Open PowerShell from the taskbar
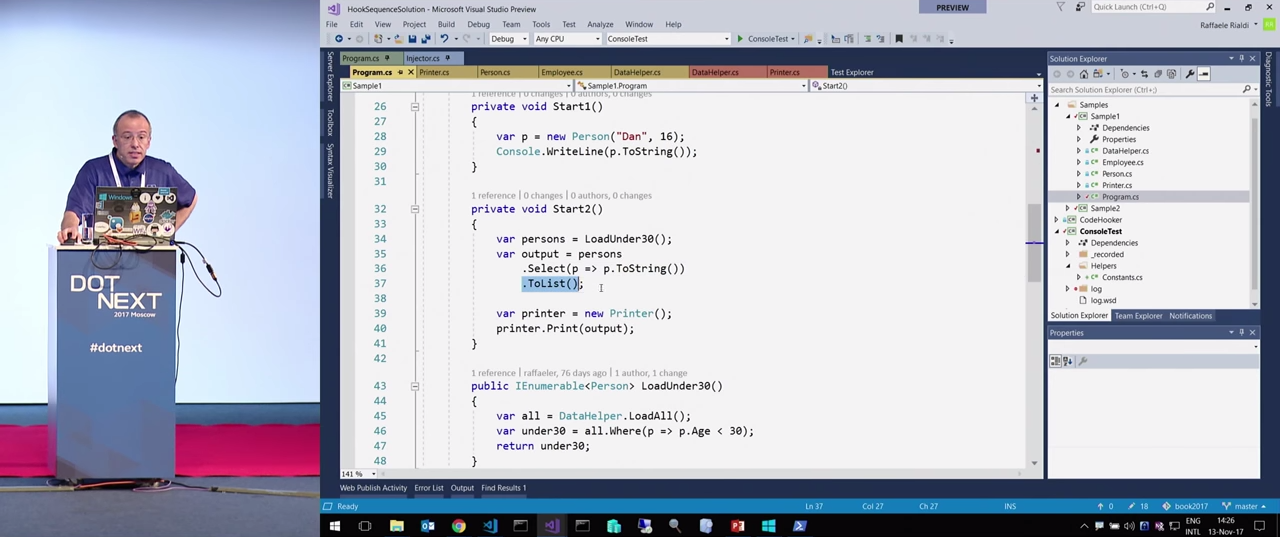 click(x=799, y=526)
